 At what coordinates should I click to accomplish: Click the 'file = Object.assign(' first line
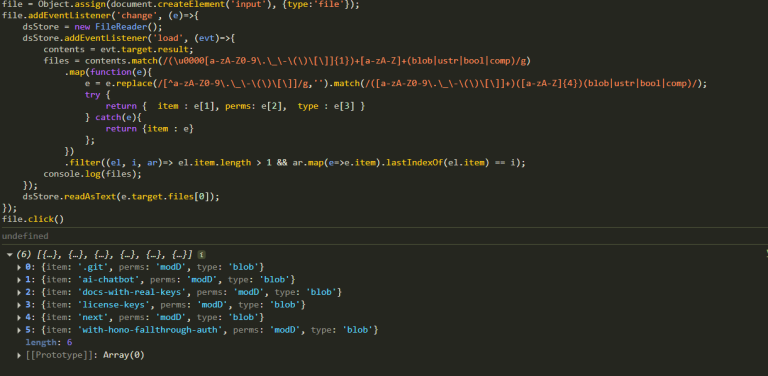180,4
